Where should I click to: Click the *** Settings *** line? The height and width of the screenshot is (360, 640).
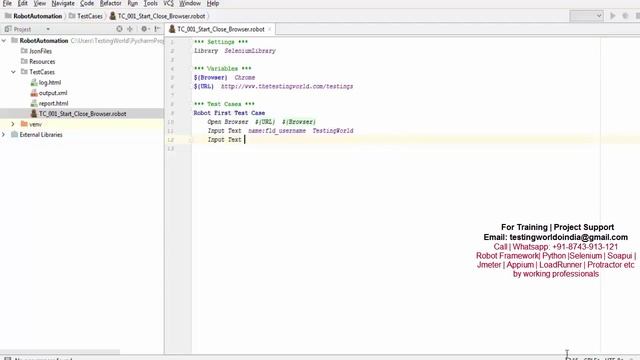pyautogui.click(x=221, y=42)
